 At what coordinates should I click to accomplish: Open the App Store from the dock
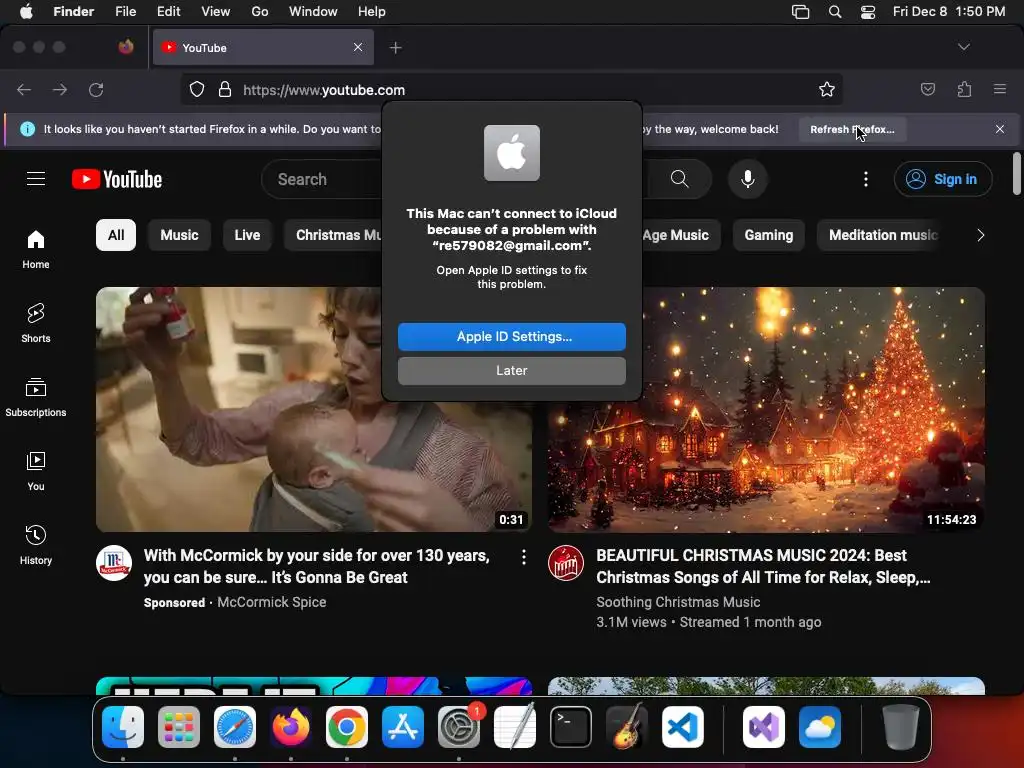pos(403,727)
